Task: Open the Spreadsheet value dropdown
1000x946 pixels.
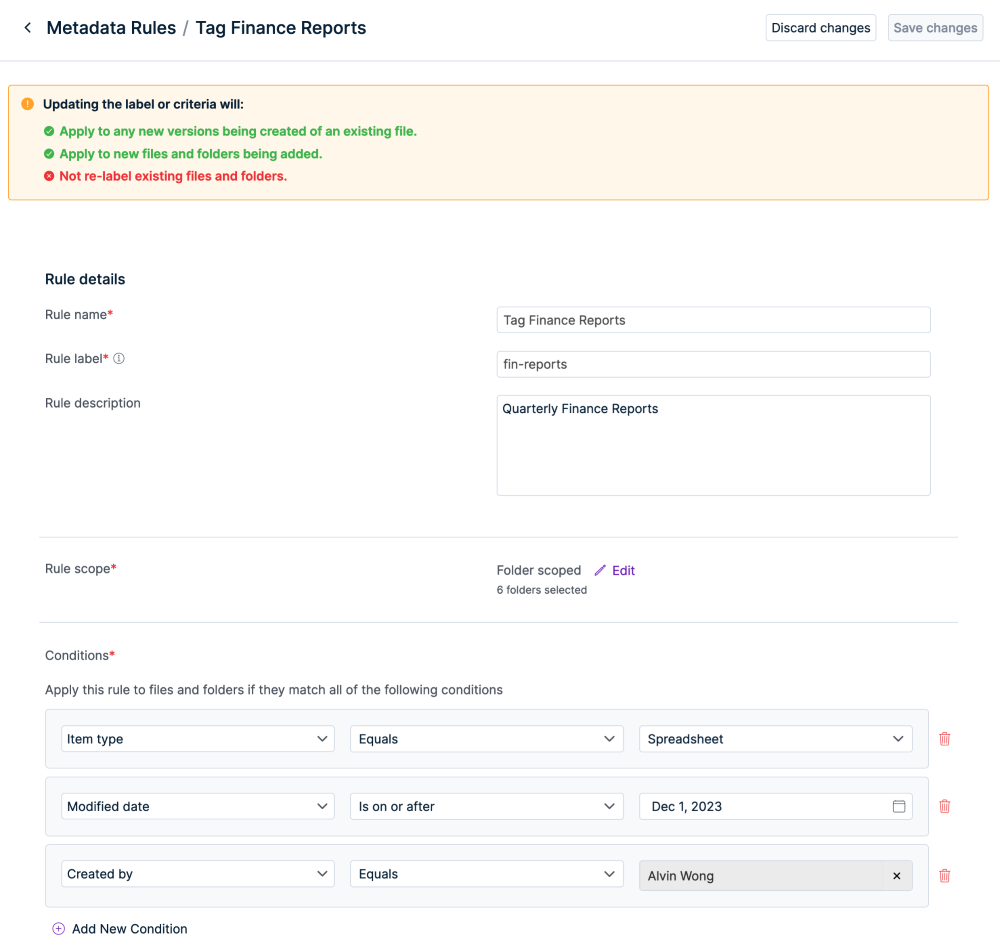Action: [776, 739]
